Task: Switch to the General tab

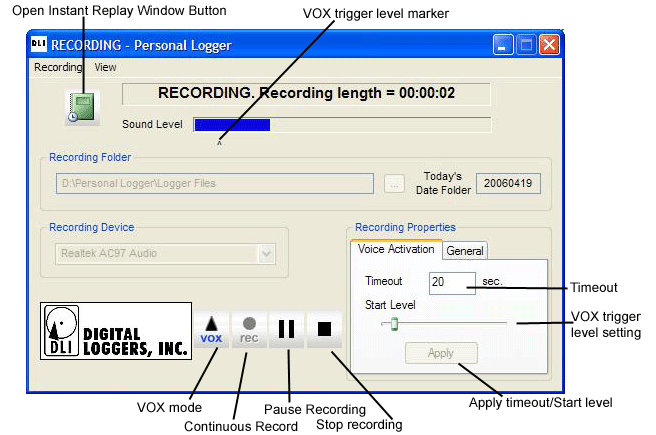Action: tap(465, 251)
